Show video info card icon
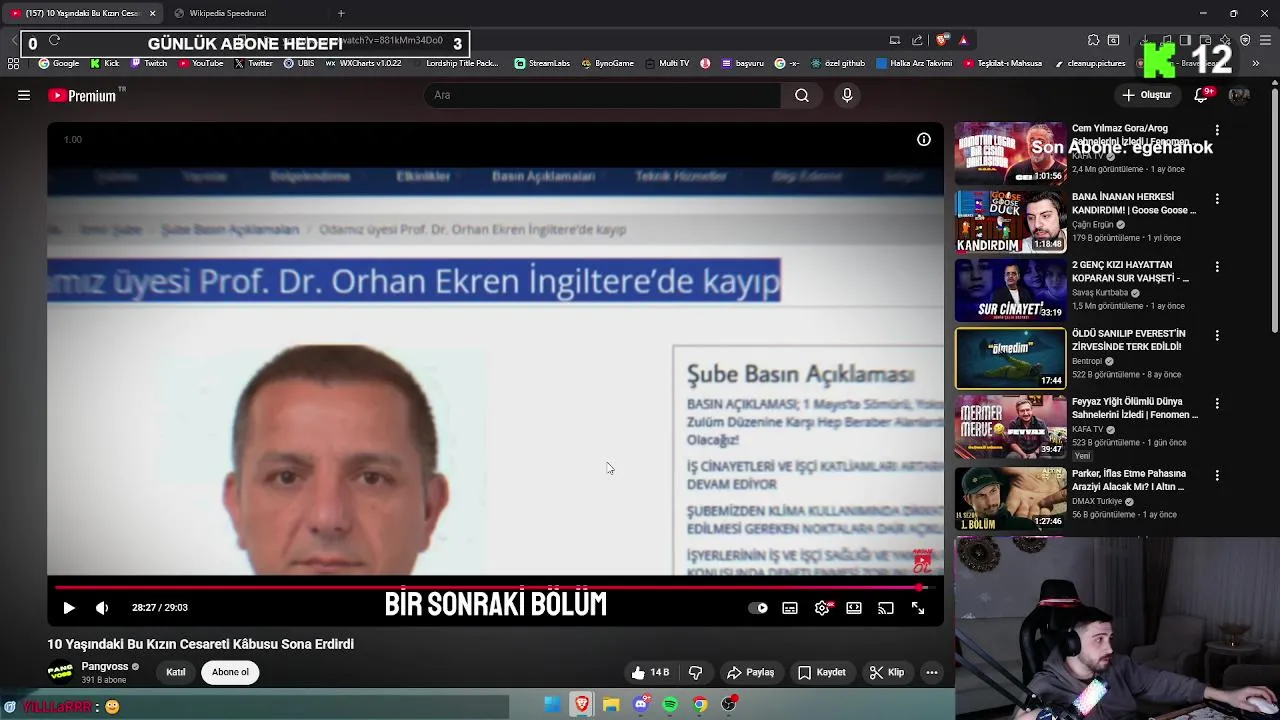The height and width of the screenshot is (720, 1280). pyautogui.click(x=924, y=139)
